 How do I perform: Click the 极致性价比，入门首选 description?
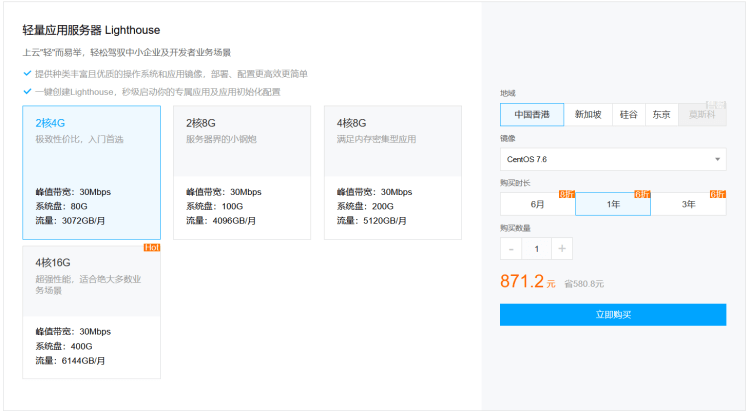click(x=79, y=139)
